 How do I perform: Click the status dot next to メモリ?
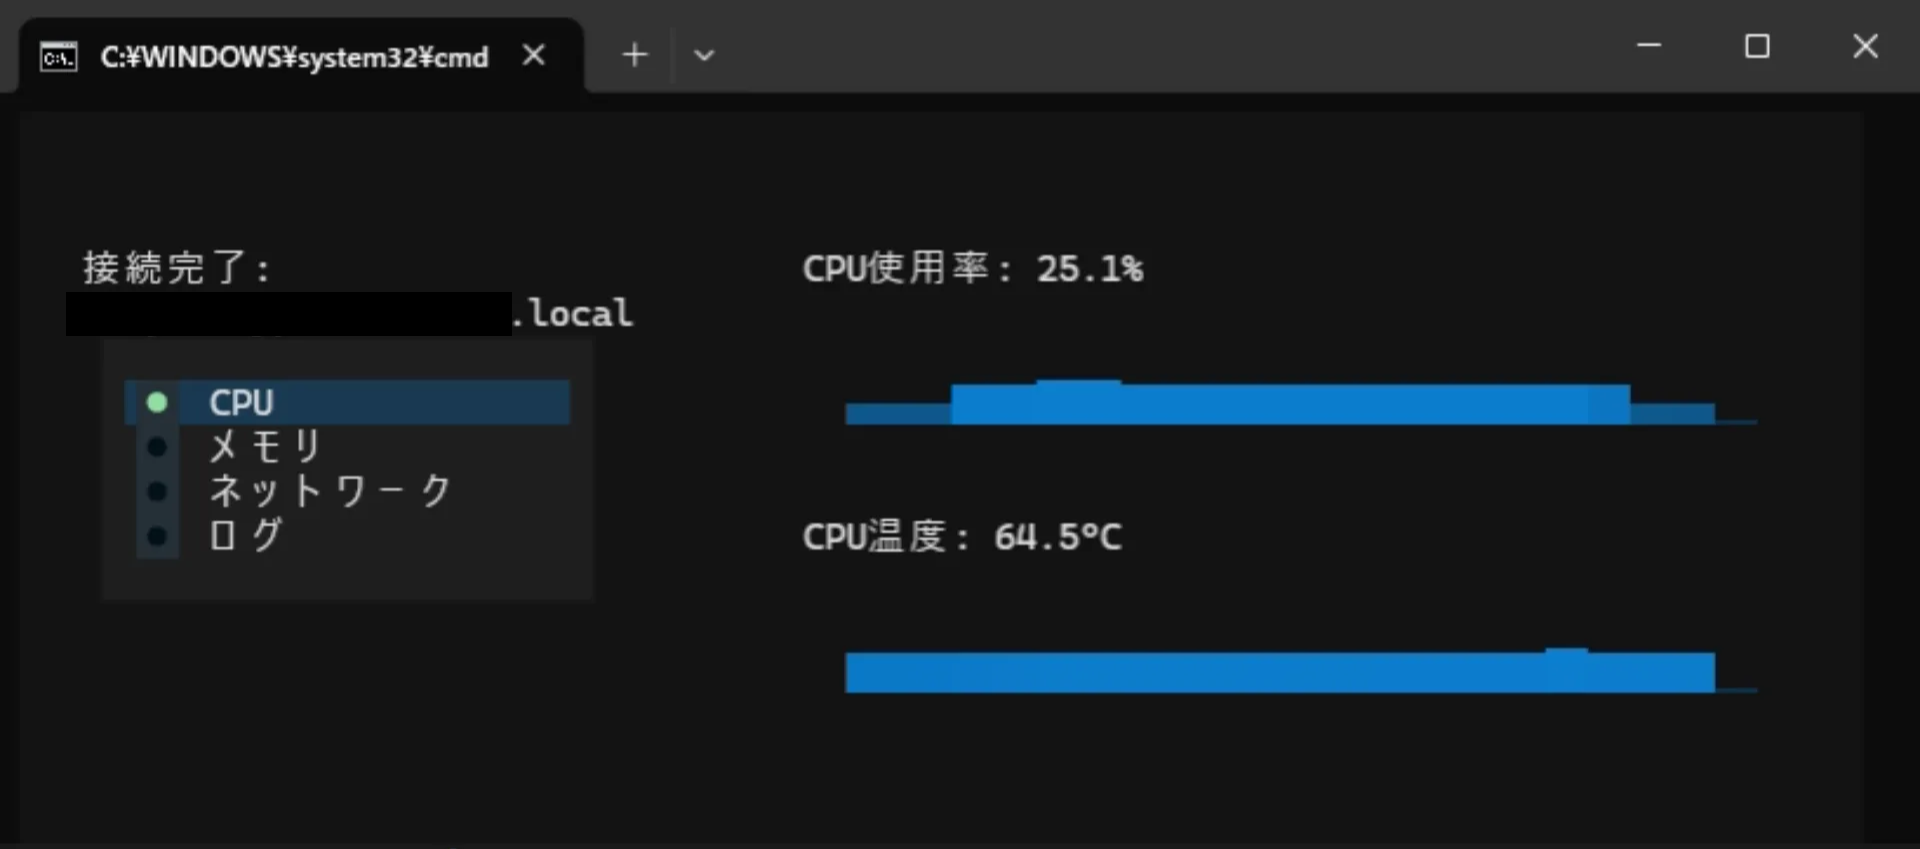[x=157, y=446]
